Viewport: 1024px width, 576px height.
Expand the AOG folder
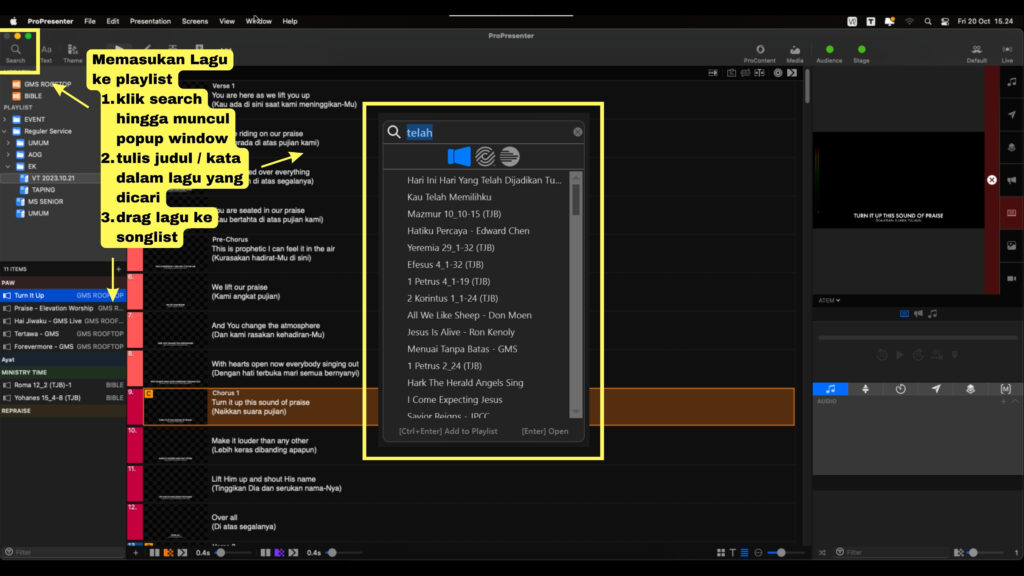point(8,155)
